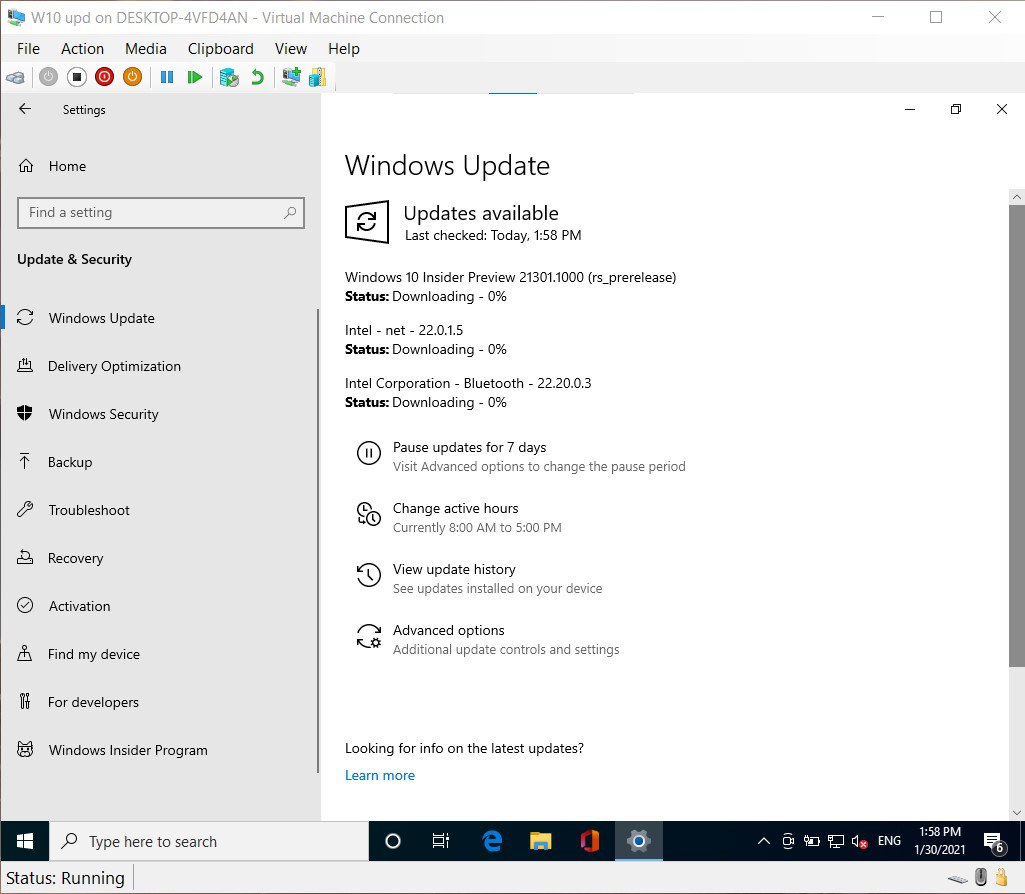1025x894 pixels.
Task: Open the View menu
Action: pos(291,48)
